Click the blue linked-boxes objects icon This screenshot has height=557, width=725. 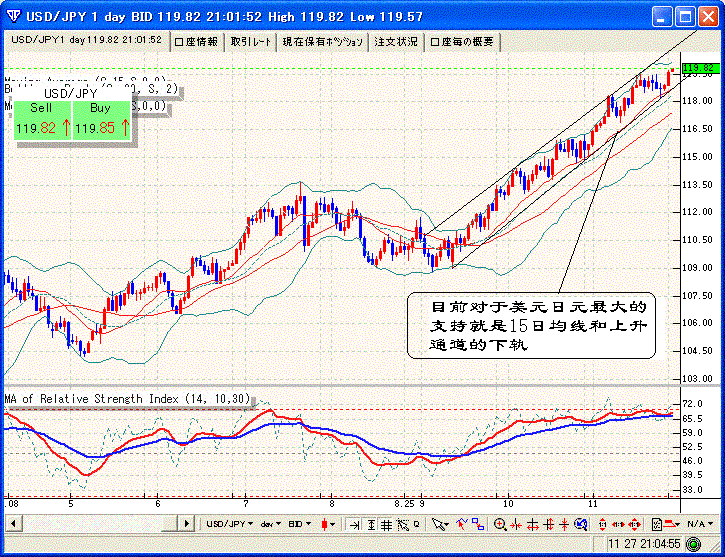click(478, 524)
